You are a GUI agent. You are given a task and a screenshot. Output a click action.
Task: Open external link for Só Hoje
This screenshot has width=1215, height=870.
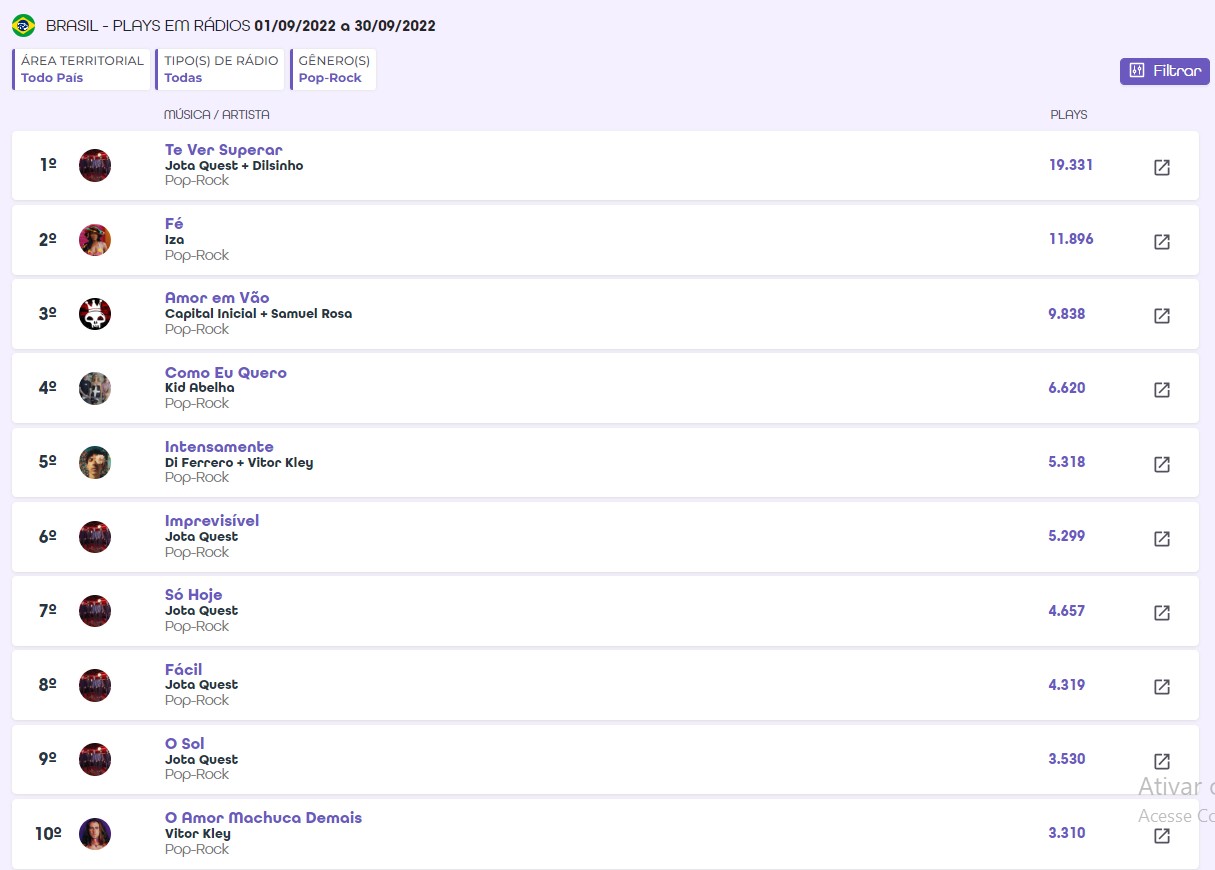click(x=1162, y=613)
